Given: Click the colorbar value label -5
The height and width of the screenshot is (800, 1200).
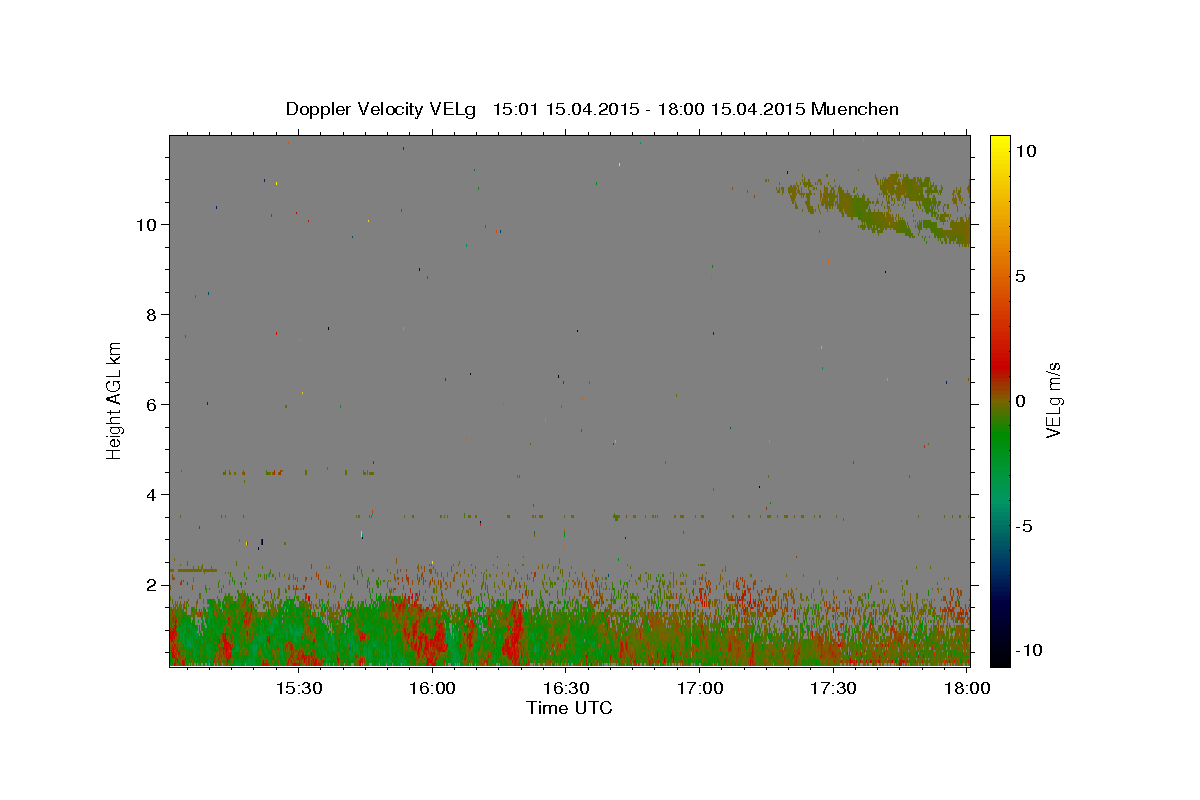Looking at the screenshot, I should pos(1024,526).
